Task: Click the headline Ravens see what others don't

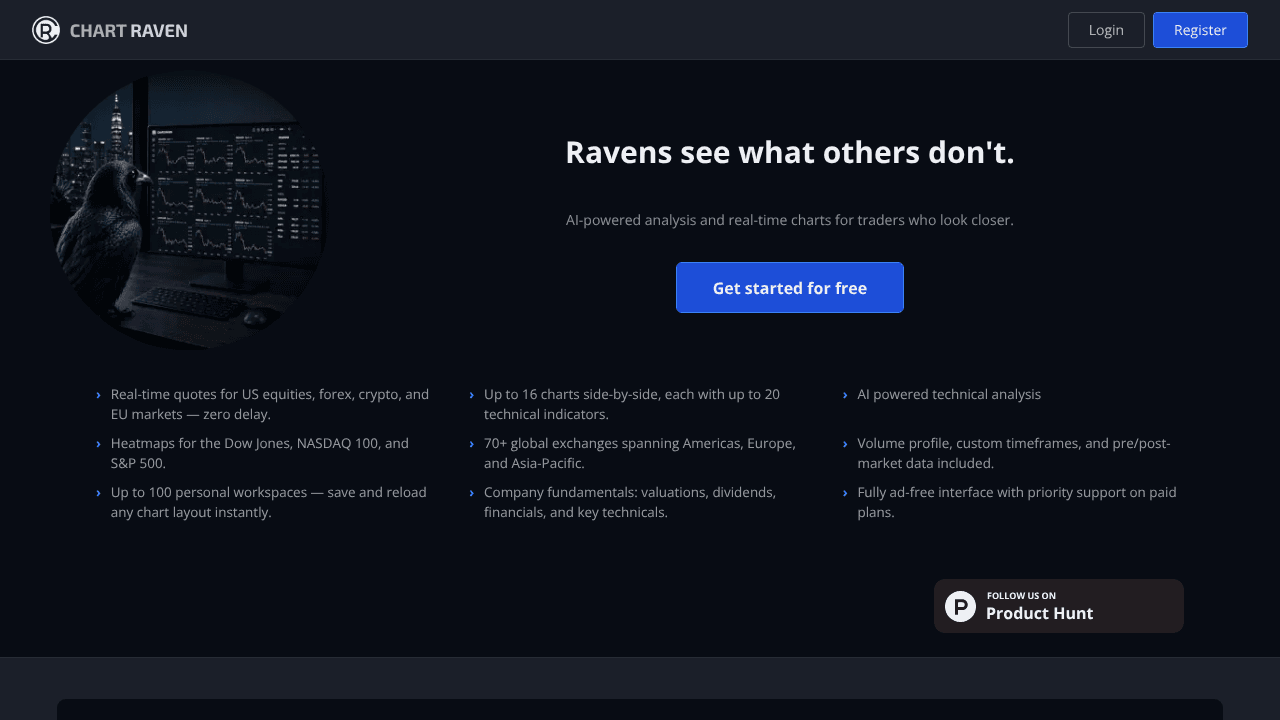Action: 790,152
